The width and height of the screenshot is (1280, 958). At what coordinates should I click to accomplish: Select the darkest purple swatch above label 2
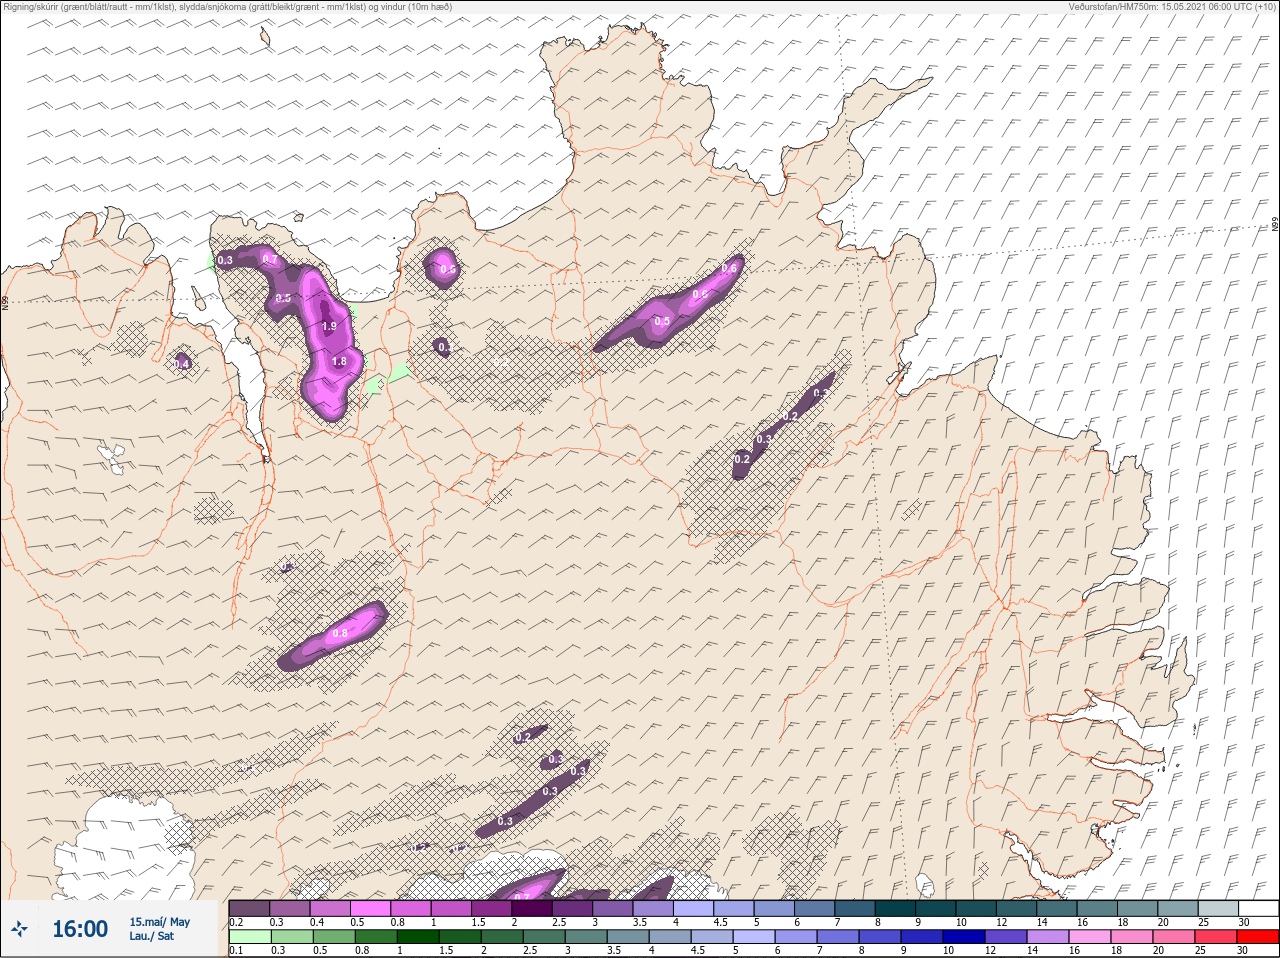coord(533,908)
